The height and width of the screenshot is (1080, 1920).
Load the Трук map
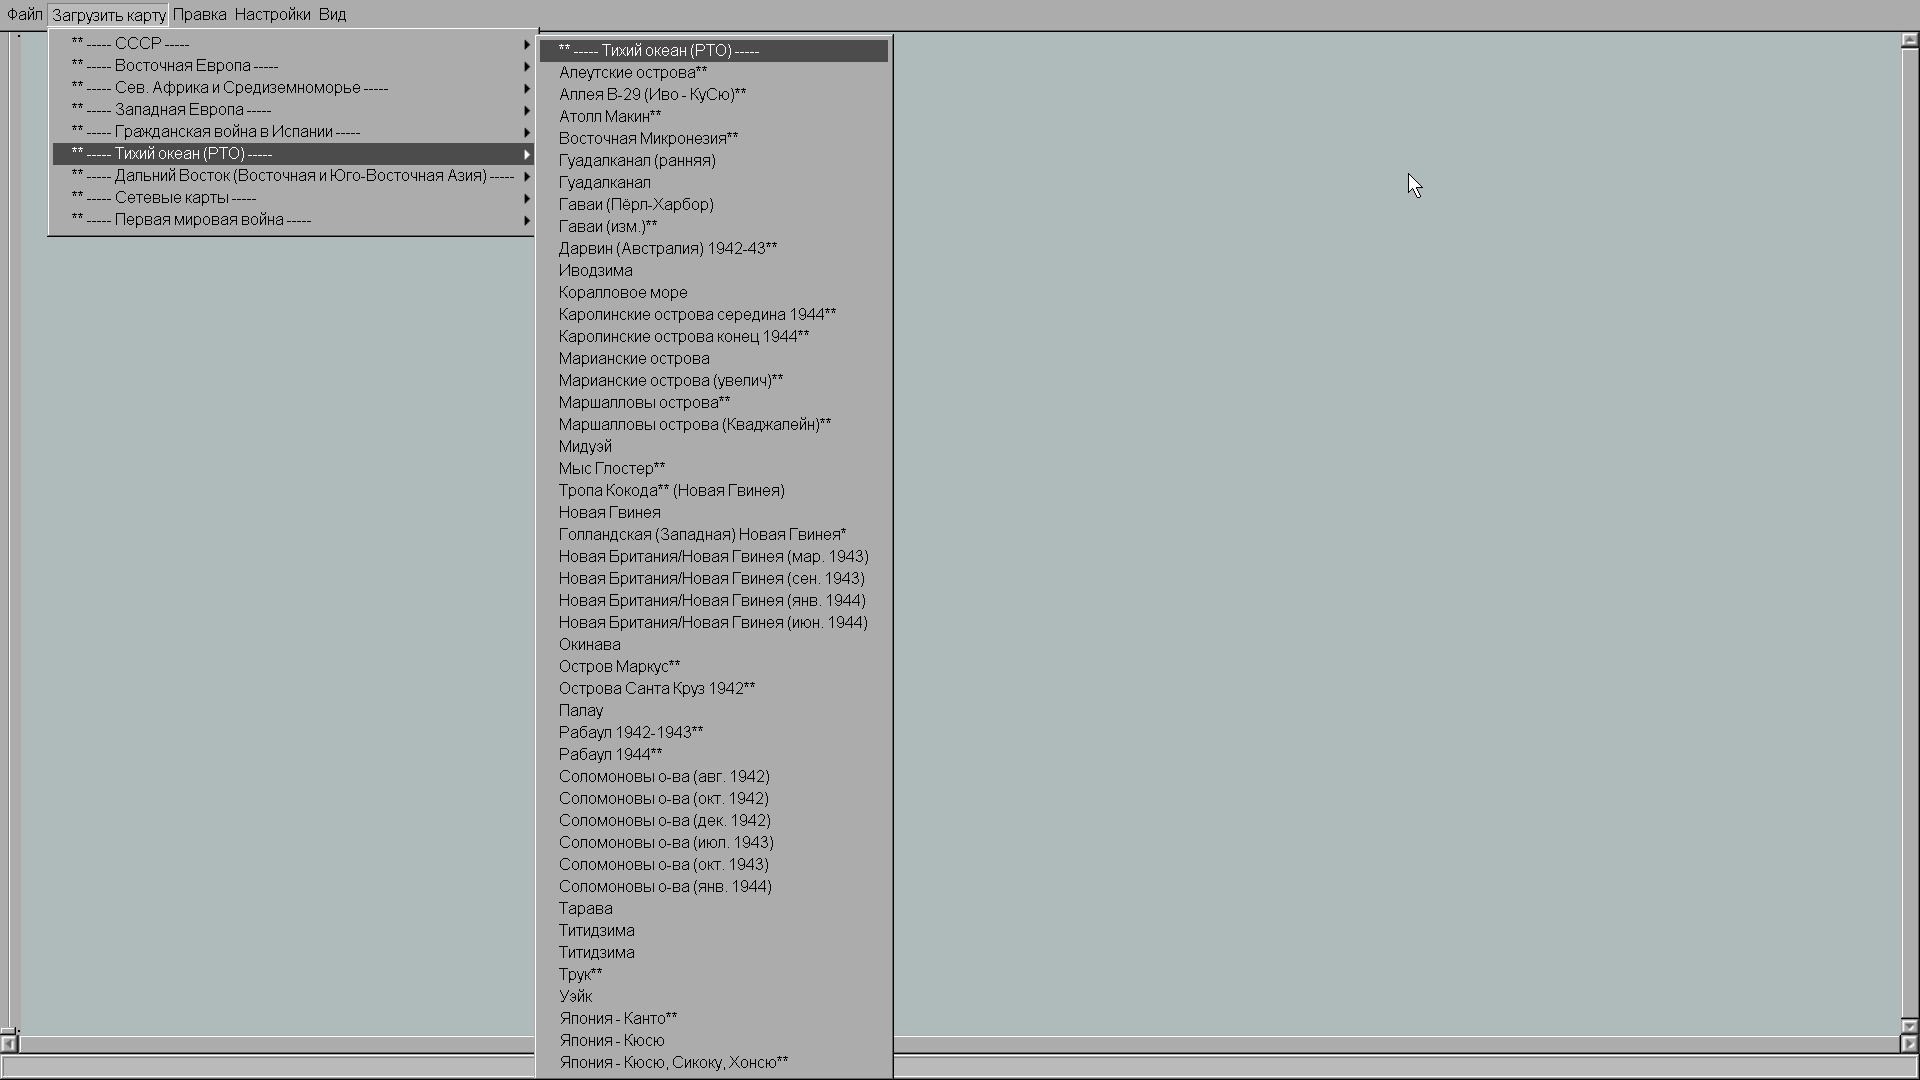(x=714, y=975)
